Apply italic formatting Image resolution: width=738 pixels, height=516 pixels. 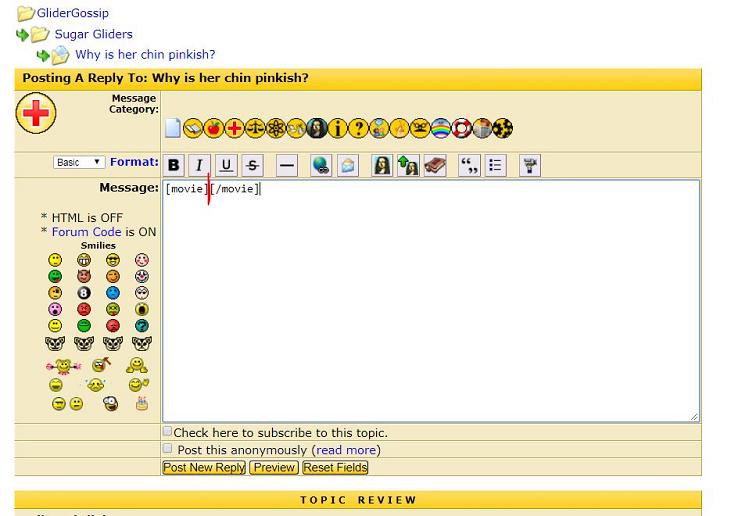coord(200,165)
